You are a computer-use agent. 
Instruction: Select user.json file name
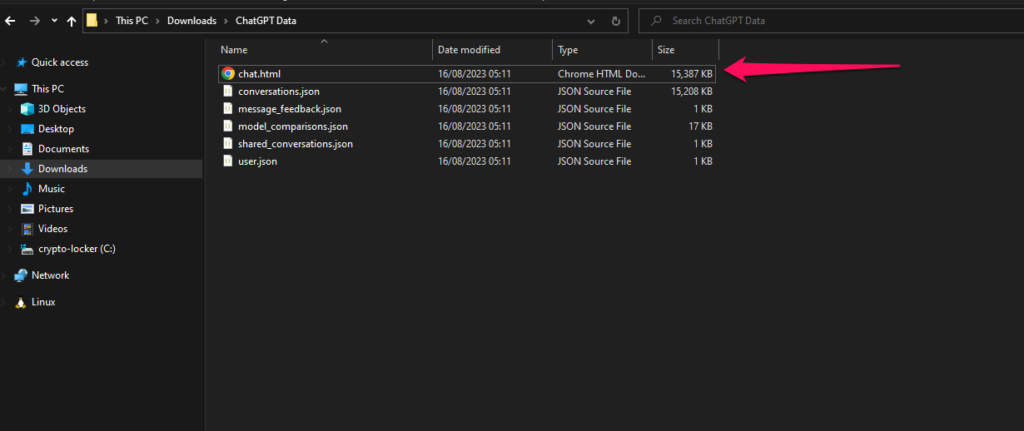point(257,161)
